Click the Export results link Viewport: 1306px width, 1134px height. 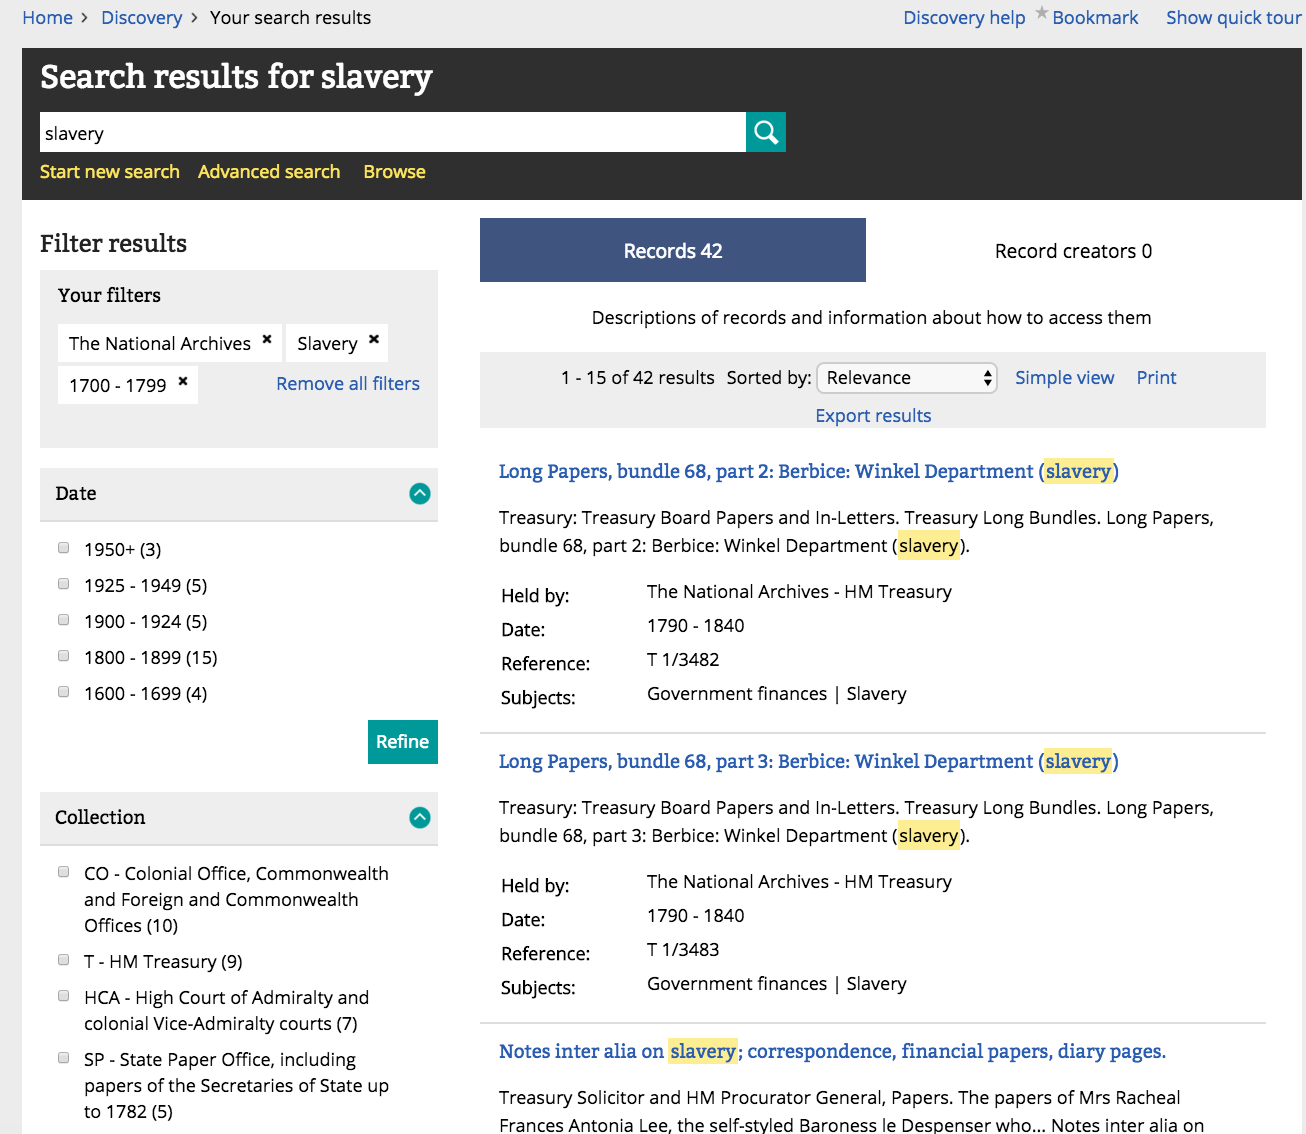pyautogui.click(x=873, y=416)
